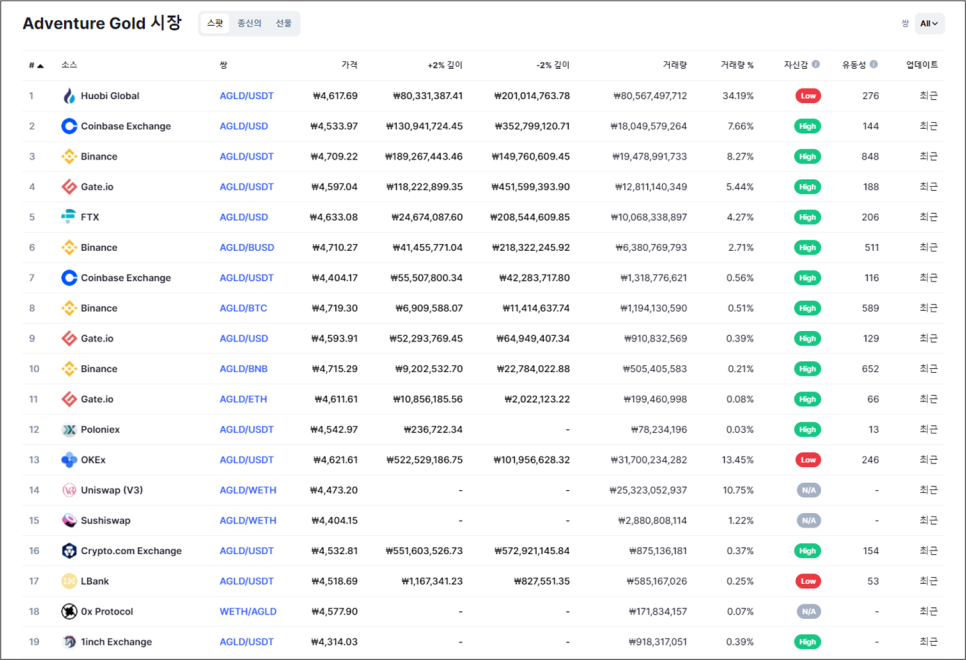Image resolution: width=966 pixels, height=660 pixels.
Task: Click the Binance logo in the AGLD/USDT row
Action: (69, 157)
